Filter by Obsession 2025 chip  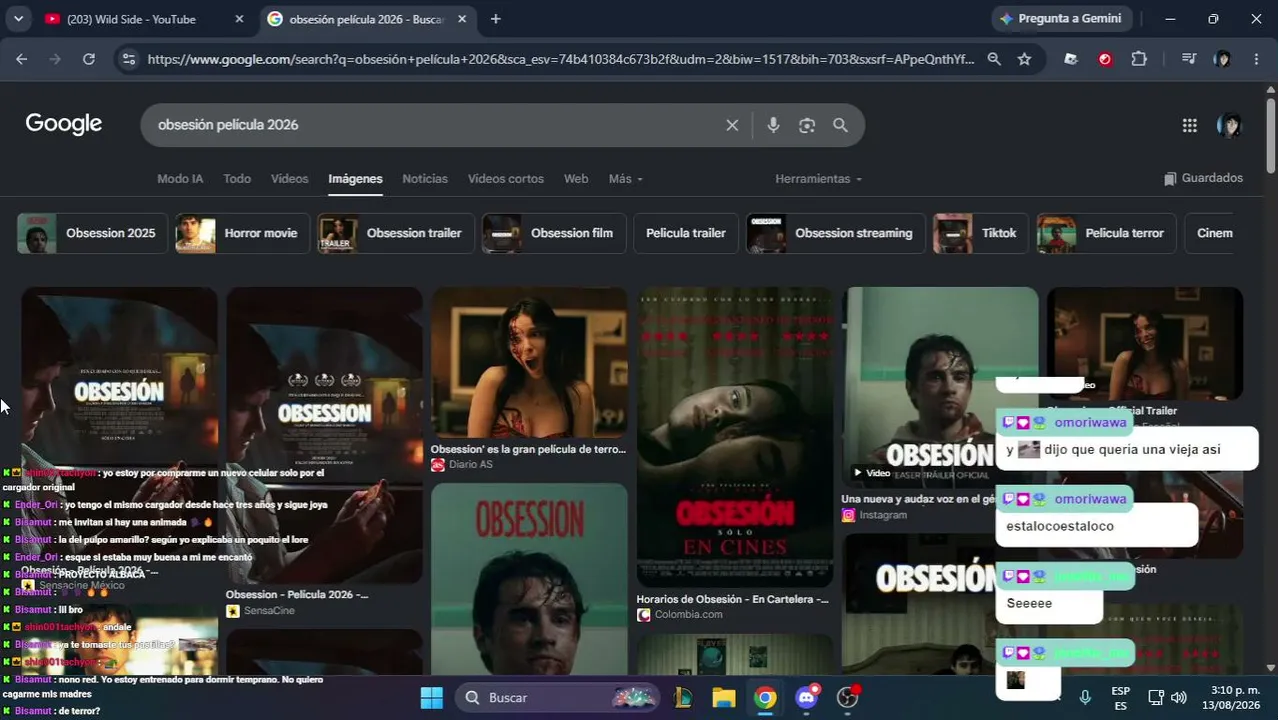tap(91, 233)
